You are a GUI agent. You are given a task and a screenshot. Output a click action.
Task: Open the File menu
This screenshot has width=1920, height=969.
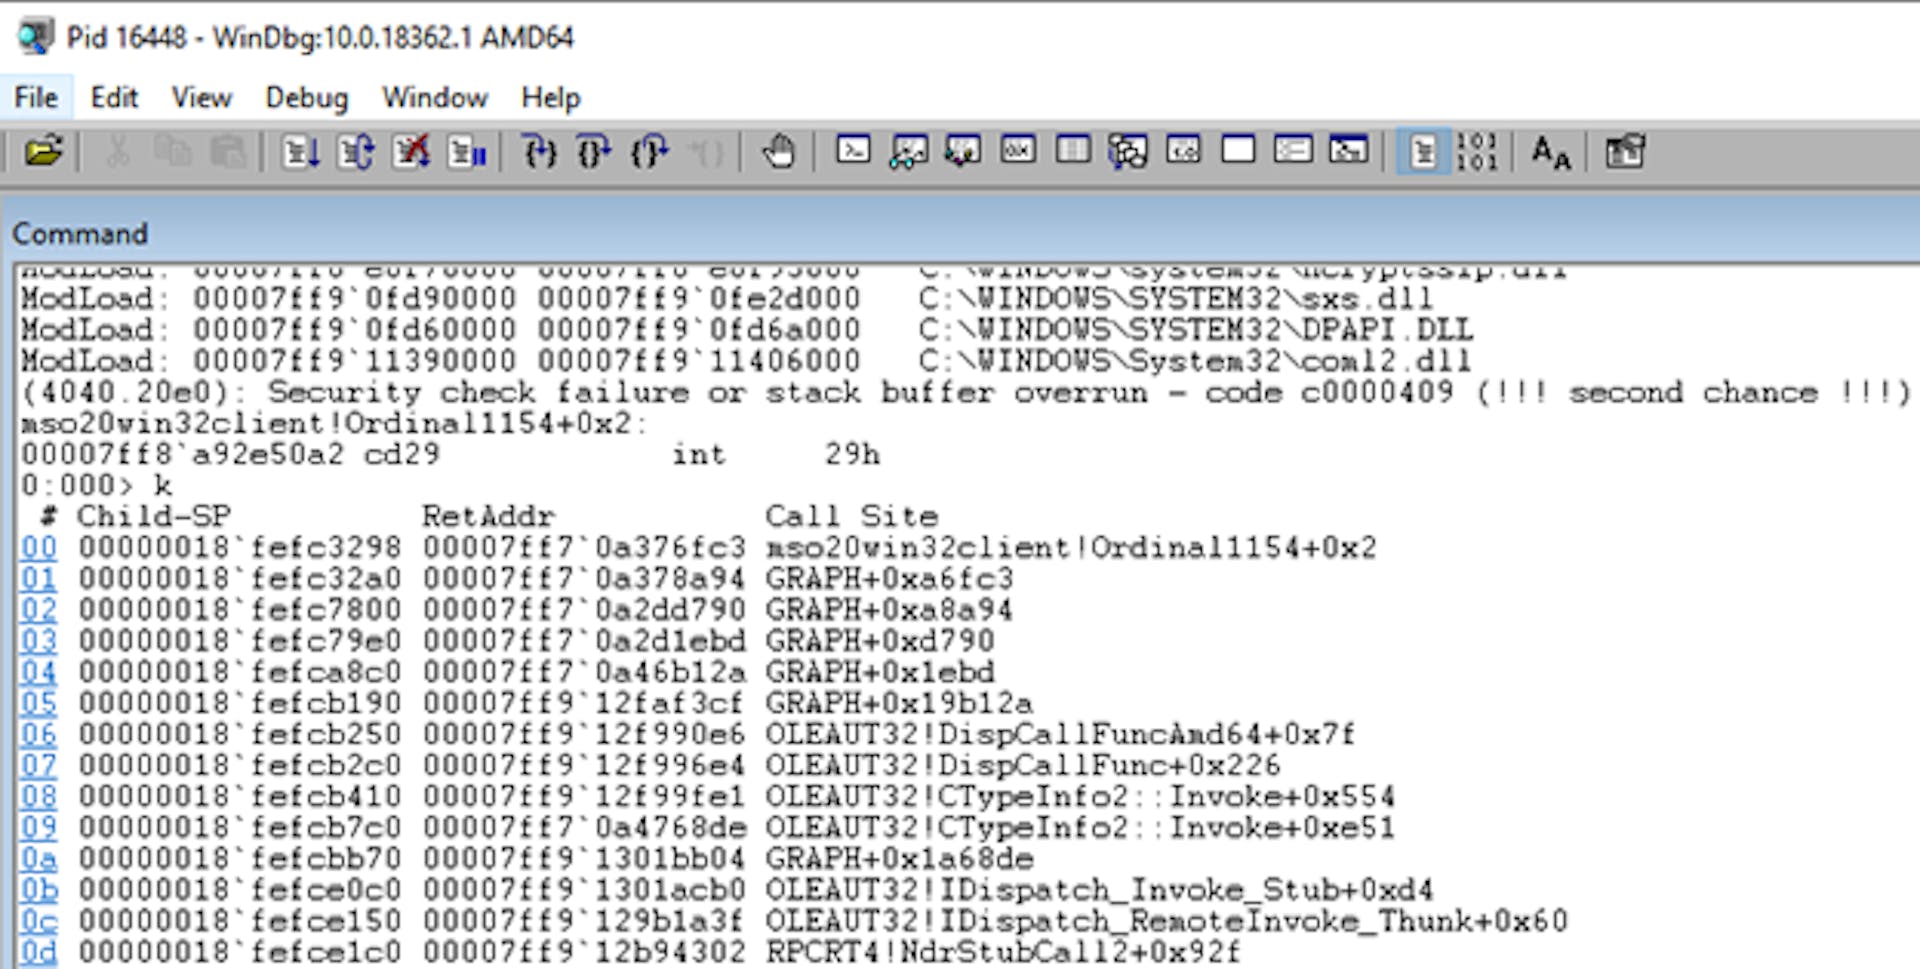coord(36,98)
